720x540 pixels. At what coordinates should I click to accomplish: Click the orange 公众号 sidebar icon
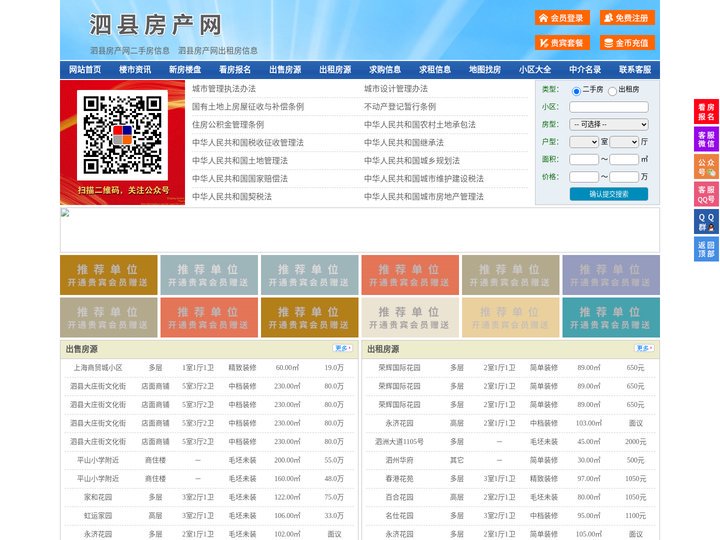click(706, 167)
